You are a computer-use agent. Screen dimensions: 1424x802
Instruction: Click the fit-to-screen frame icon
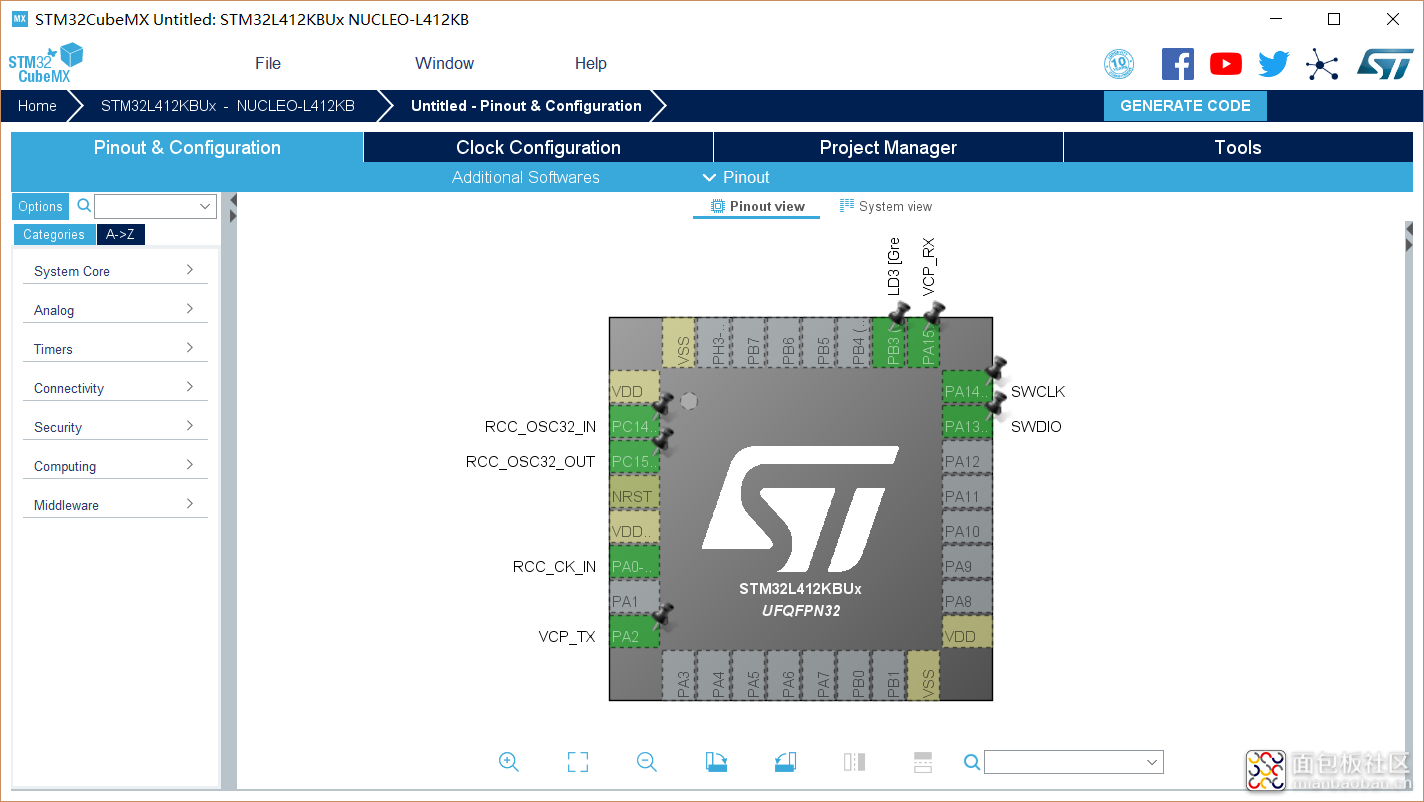(x=578, y=762)
